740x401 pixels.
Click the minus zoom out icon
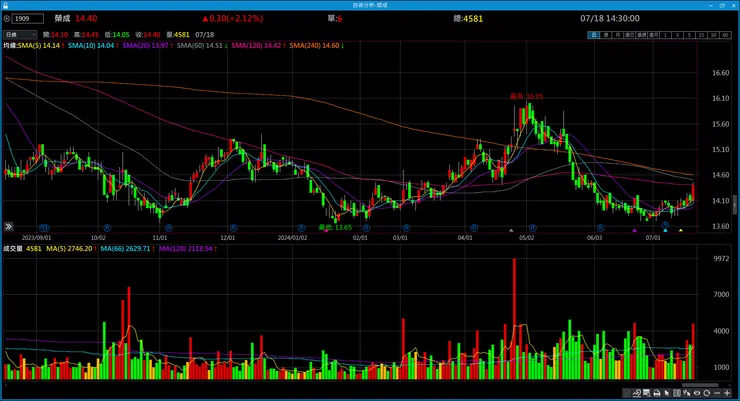[x=717, y=393]
